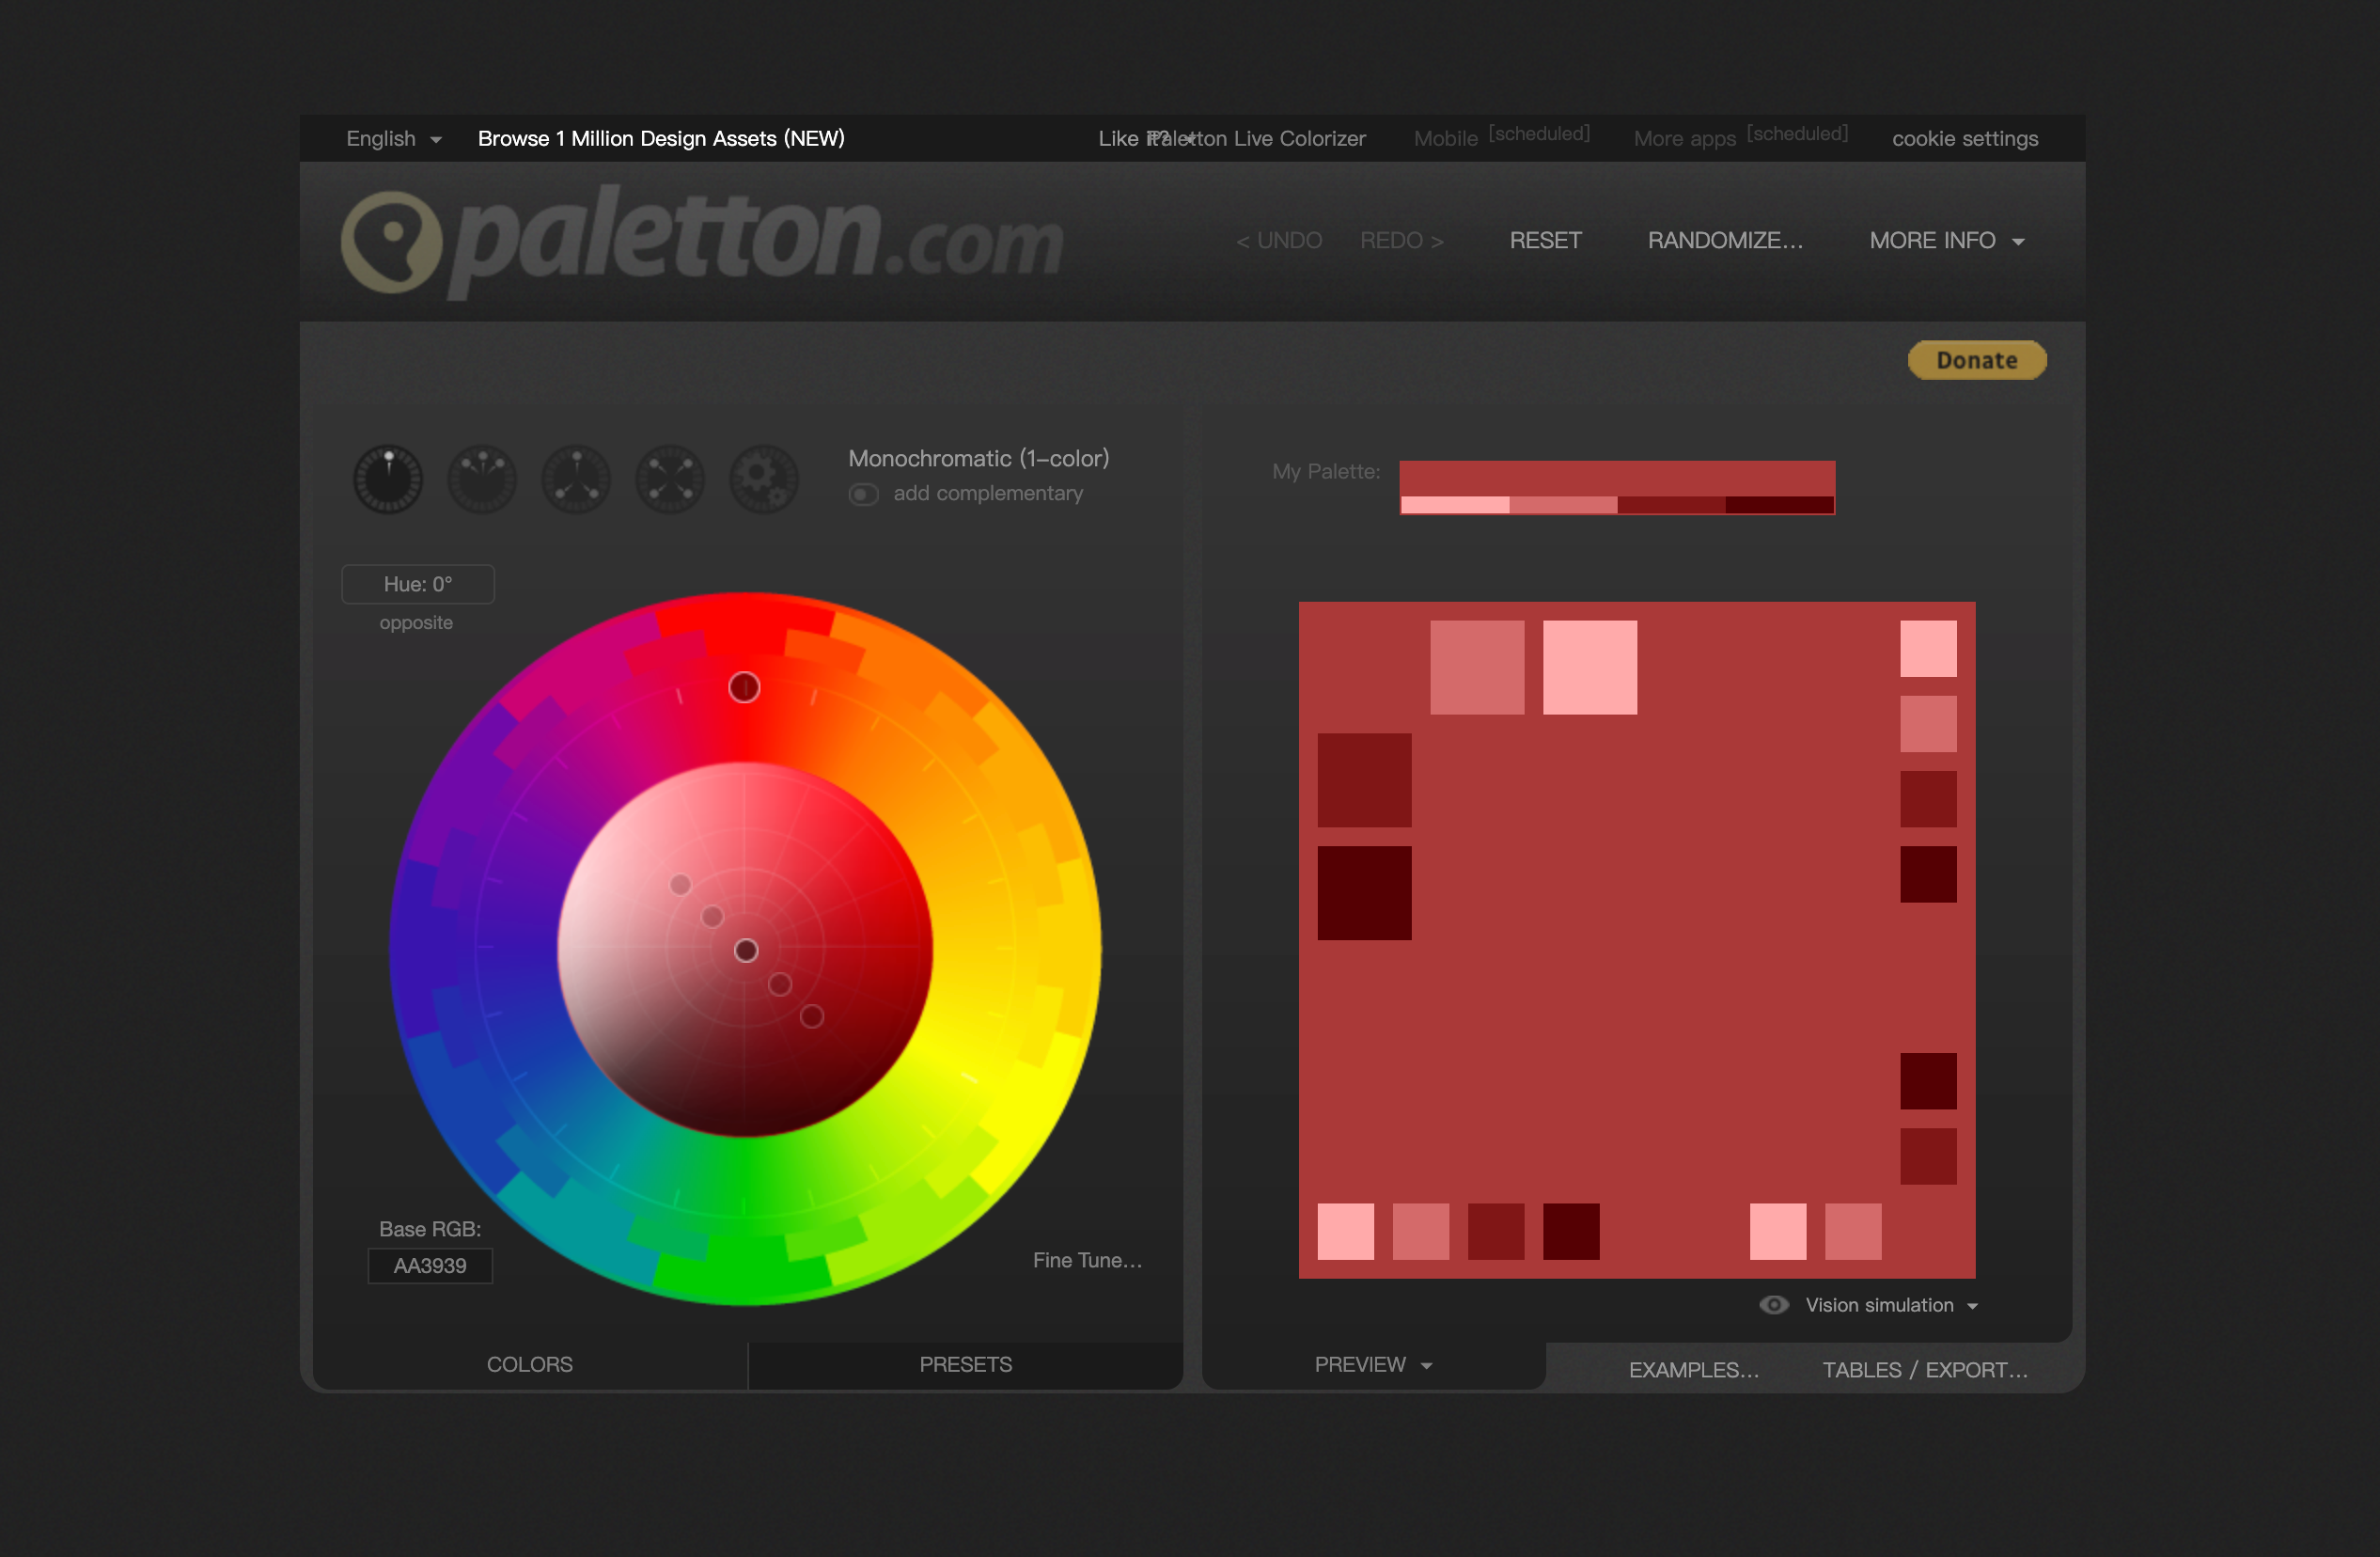Select the Adjacent colors (3-color) scheme icon

coord(482,479)
